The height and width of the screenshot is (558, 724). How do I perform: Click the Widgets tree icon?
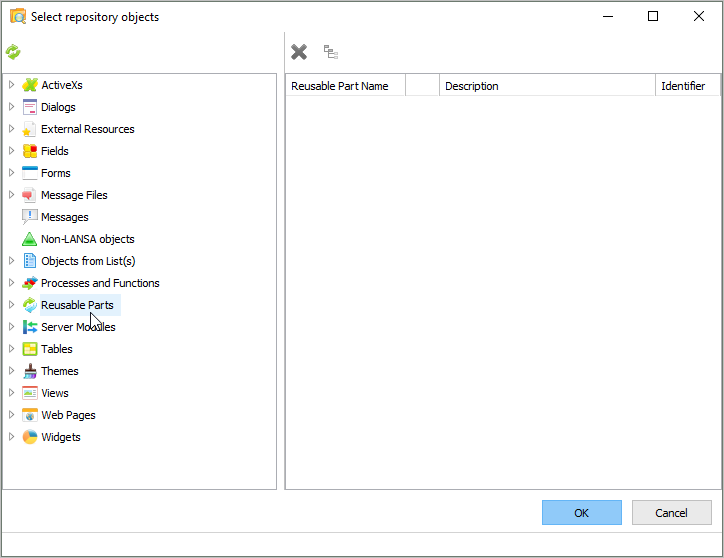[x=30, y=437]
